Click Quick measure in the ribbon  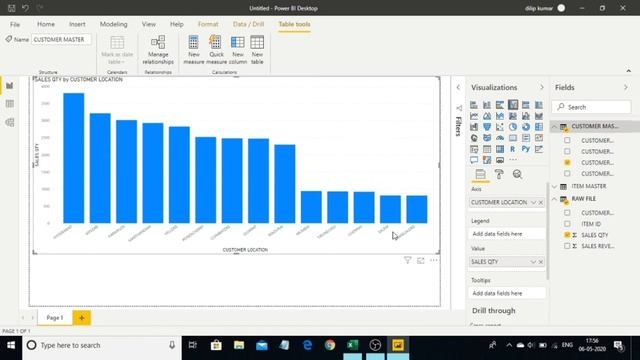pyautogui.click(x=216, y=50)
